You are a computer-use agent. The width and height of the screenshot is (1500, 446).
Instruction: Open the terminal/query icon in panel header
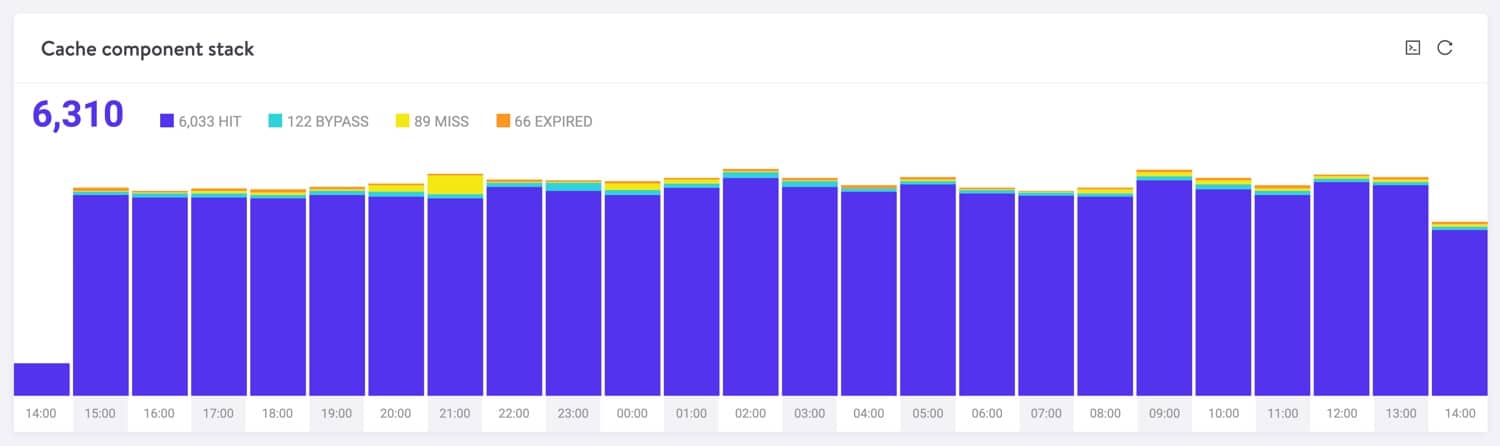click(x=1412, y=48)
